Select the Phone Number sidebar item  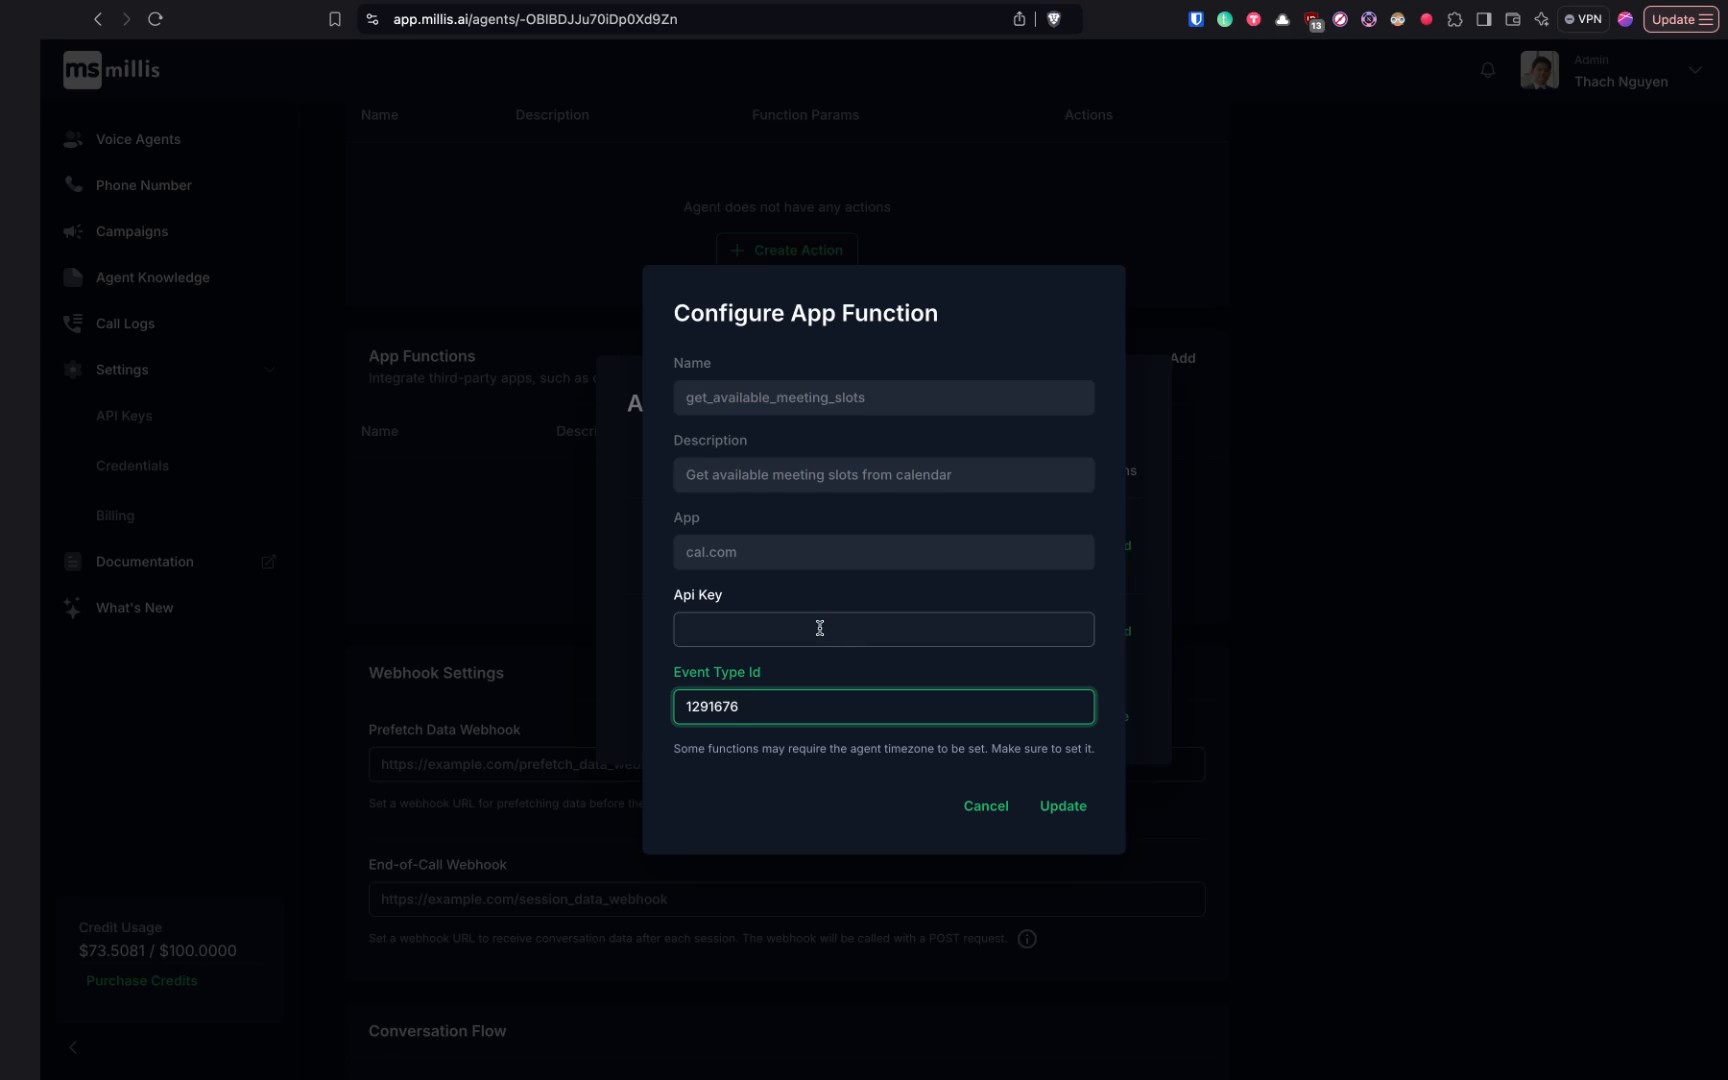pos(143,185)
